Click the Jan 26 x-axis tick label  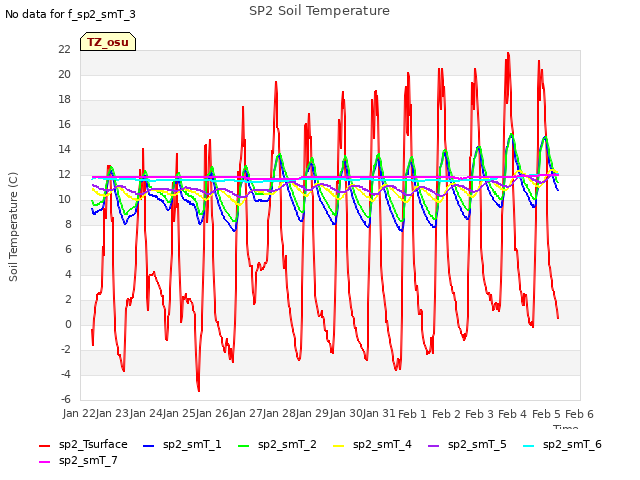[213, 414]
